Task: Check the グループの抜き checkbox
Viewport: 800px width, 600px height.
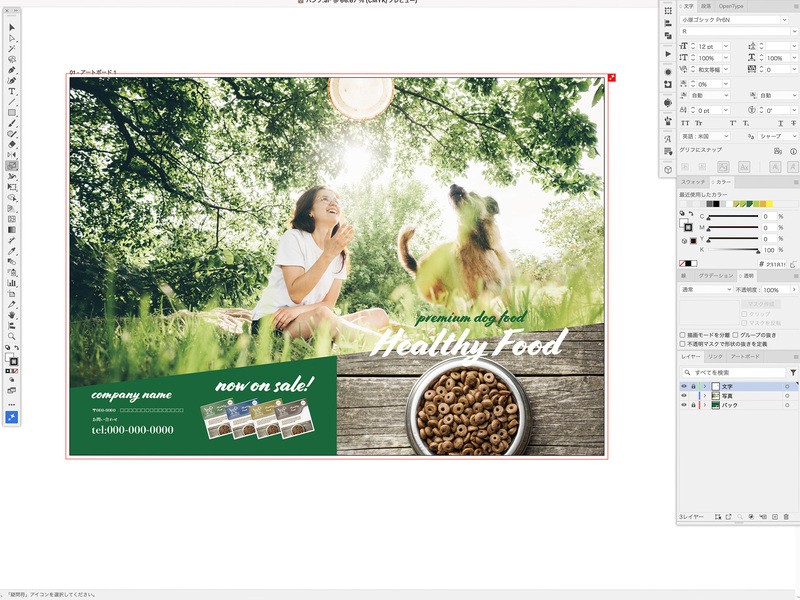Action: pyautogui.click(x=736, y=335)
